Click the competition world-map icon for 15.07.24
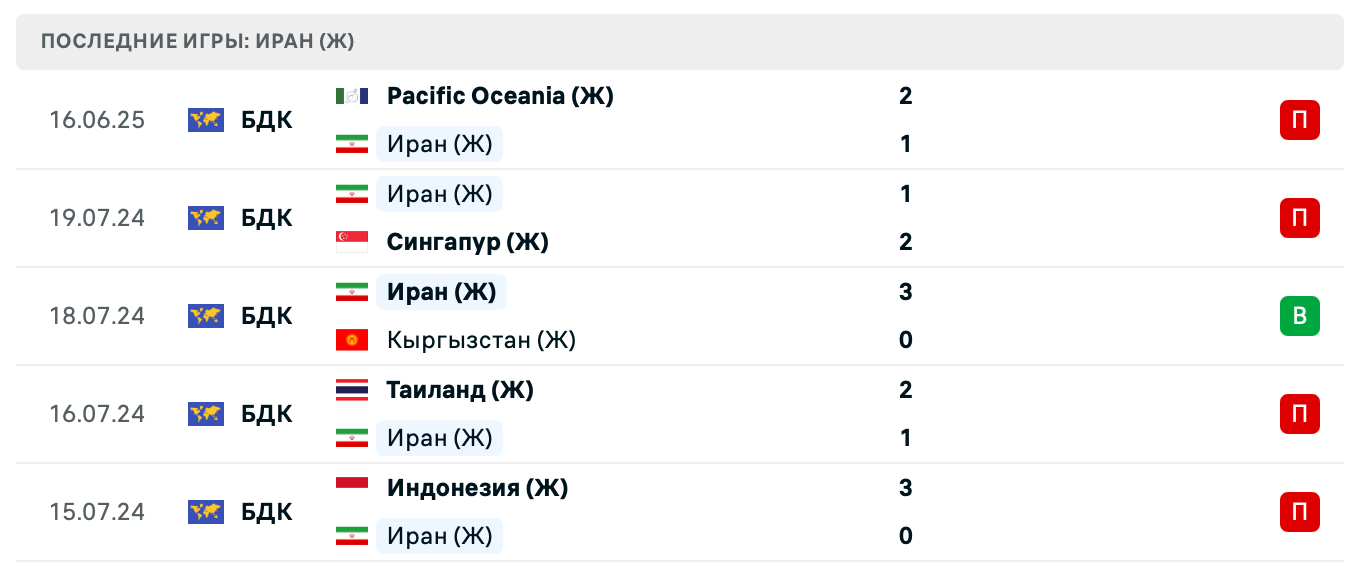Screen dimensions: 1360x576 (206, 512)
